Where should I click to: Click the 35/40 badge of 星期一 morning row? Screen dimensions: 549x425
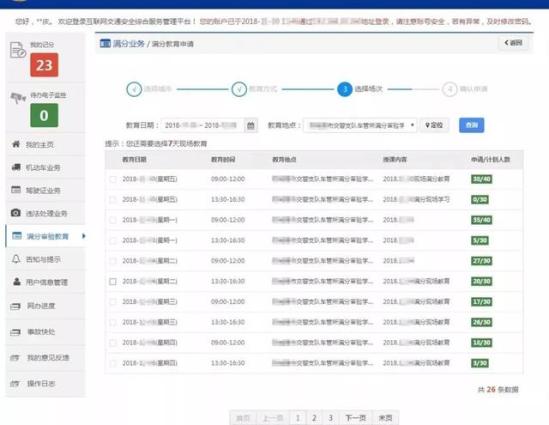pyautogui.click(x=482, y=220)
